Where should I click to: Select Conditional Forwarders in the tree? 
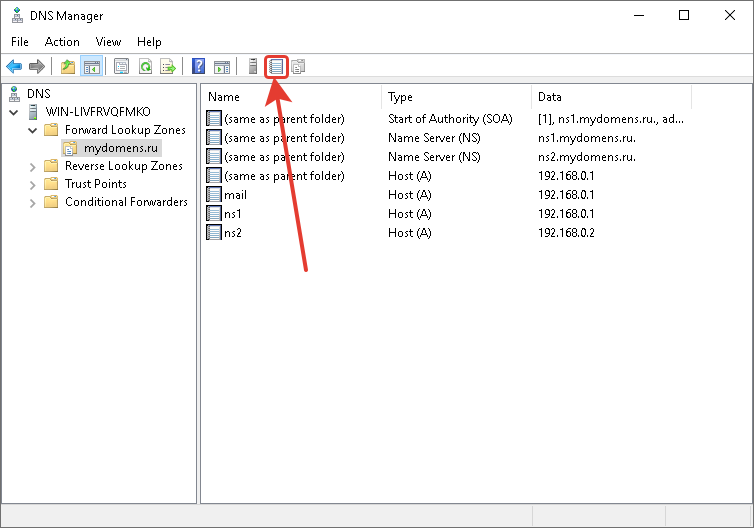tap(126, 201)
